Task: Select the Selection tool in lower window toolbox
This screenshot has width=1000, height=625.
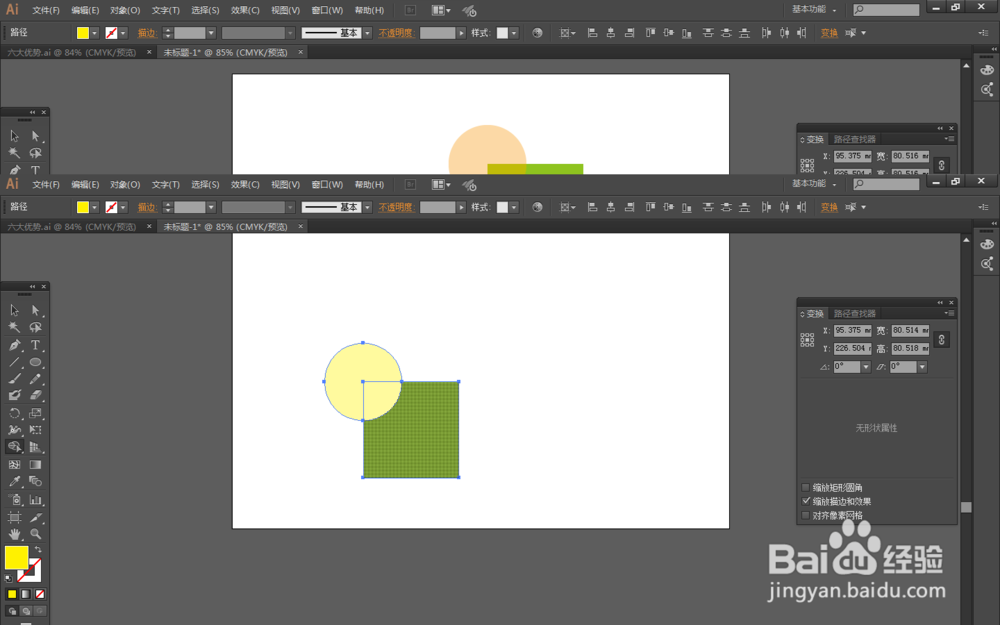Action: coord(14,310)
